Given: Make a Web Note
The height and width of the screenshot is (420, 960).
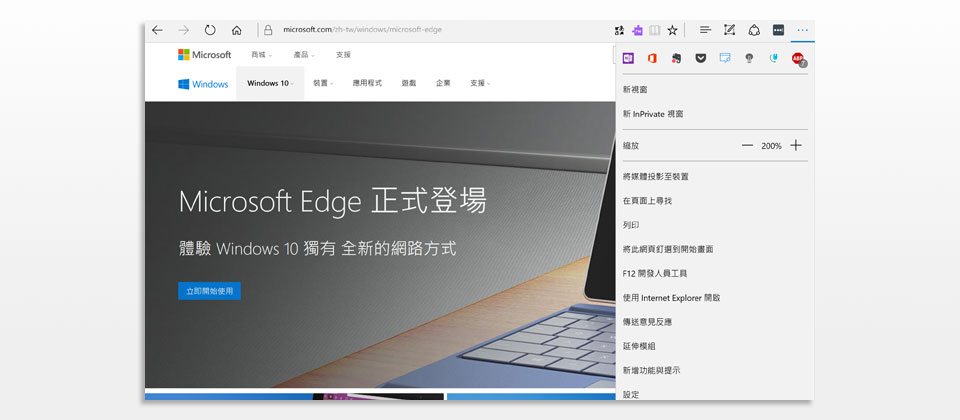Looking at the screenshot, I should click(729, 29).
